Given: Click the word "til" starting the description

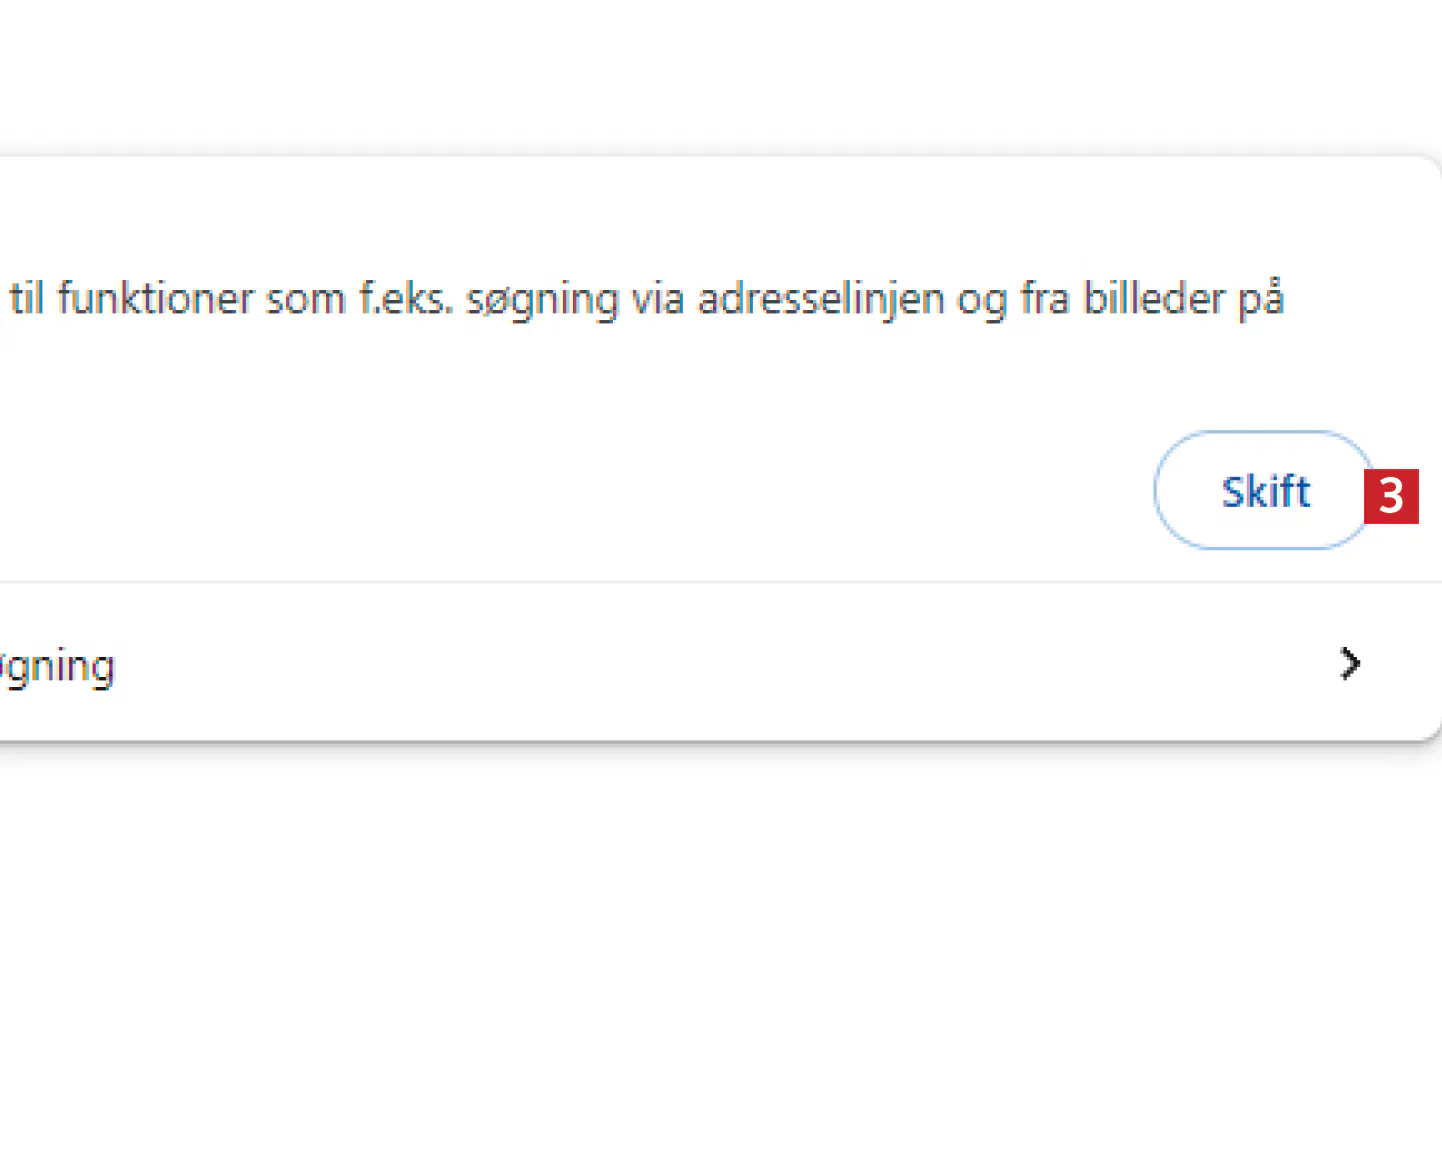Looking at the screenshot, I should coord(27,299).
